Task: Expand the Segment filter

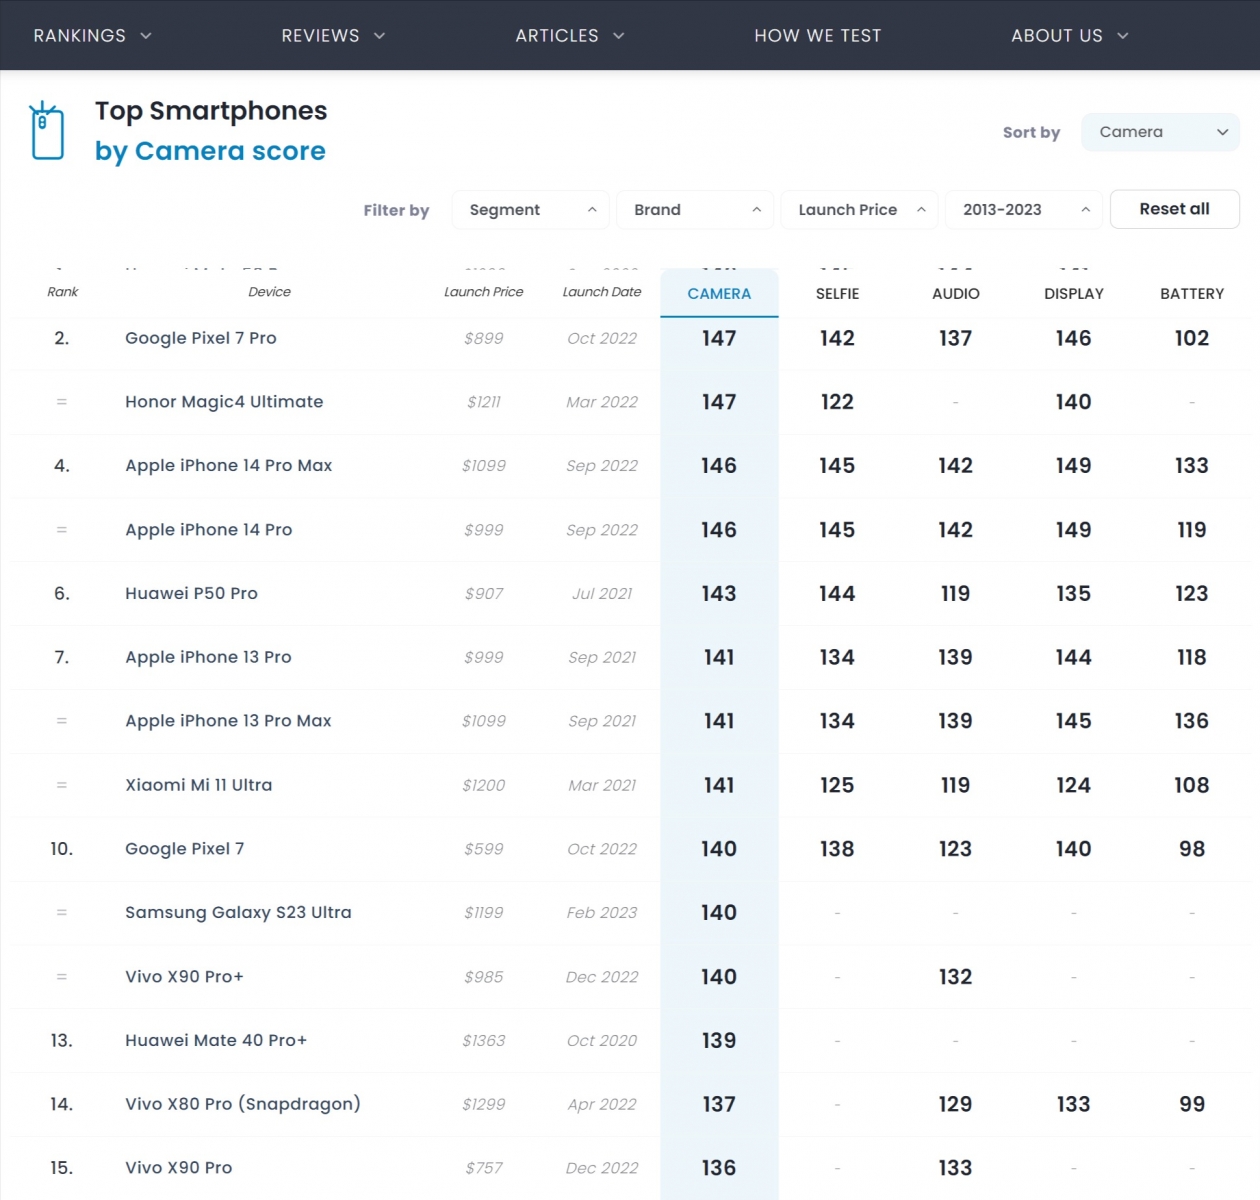Action: (531, 210)
